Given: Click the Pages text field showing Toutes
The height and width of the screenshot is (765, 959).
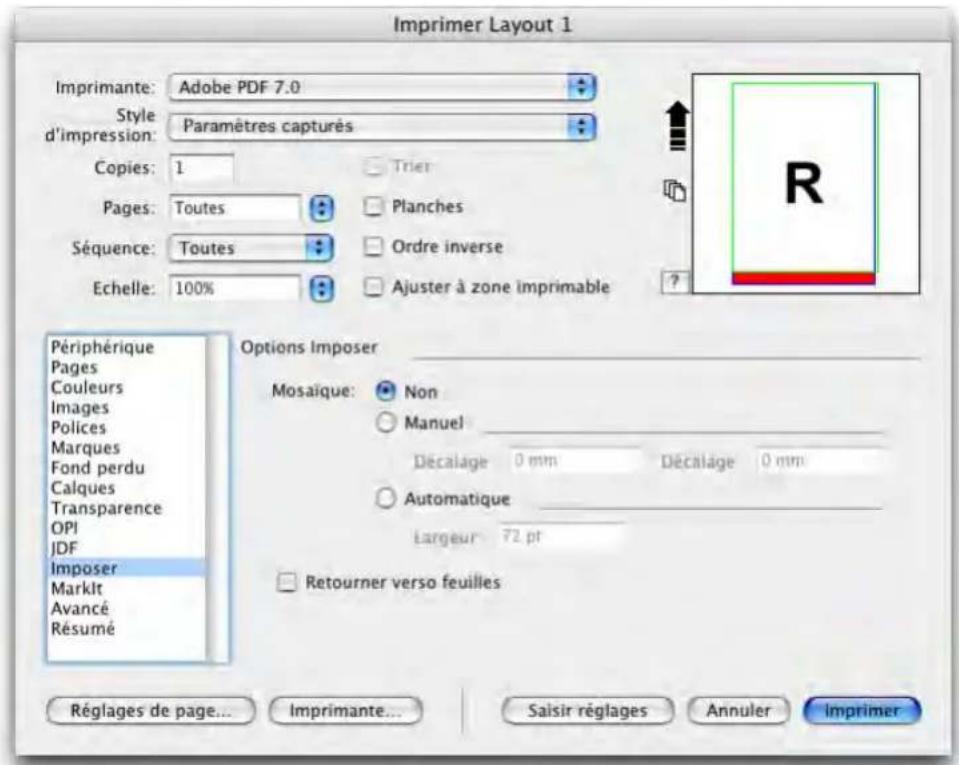Looking at the screenshot, I should (x=235, y=209).
